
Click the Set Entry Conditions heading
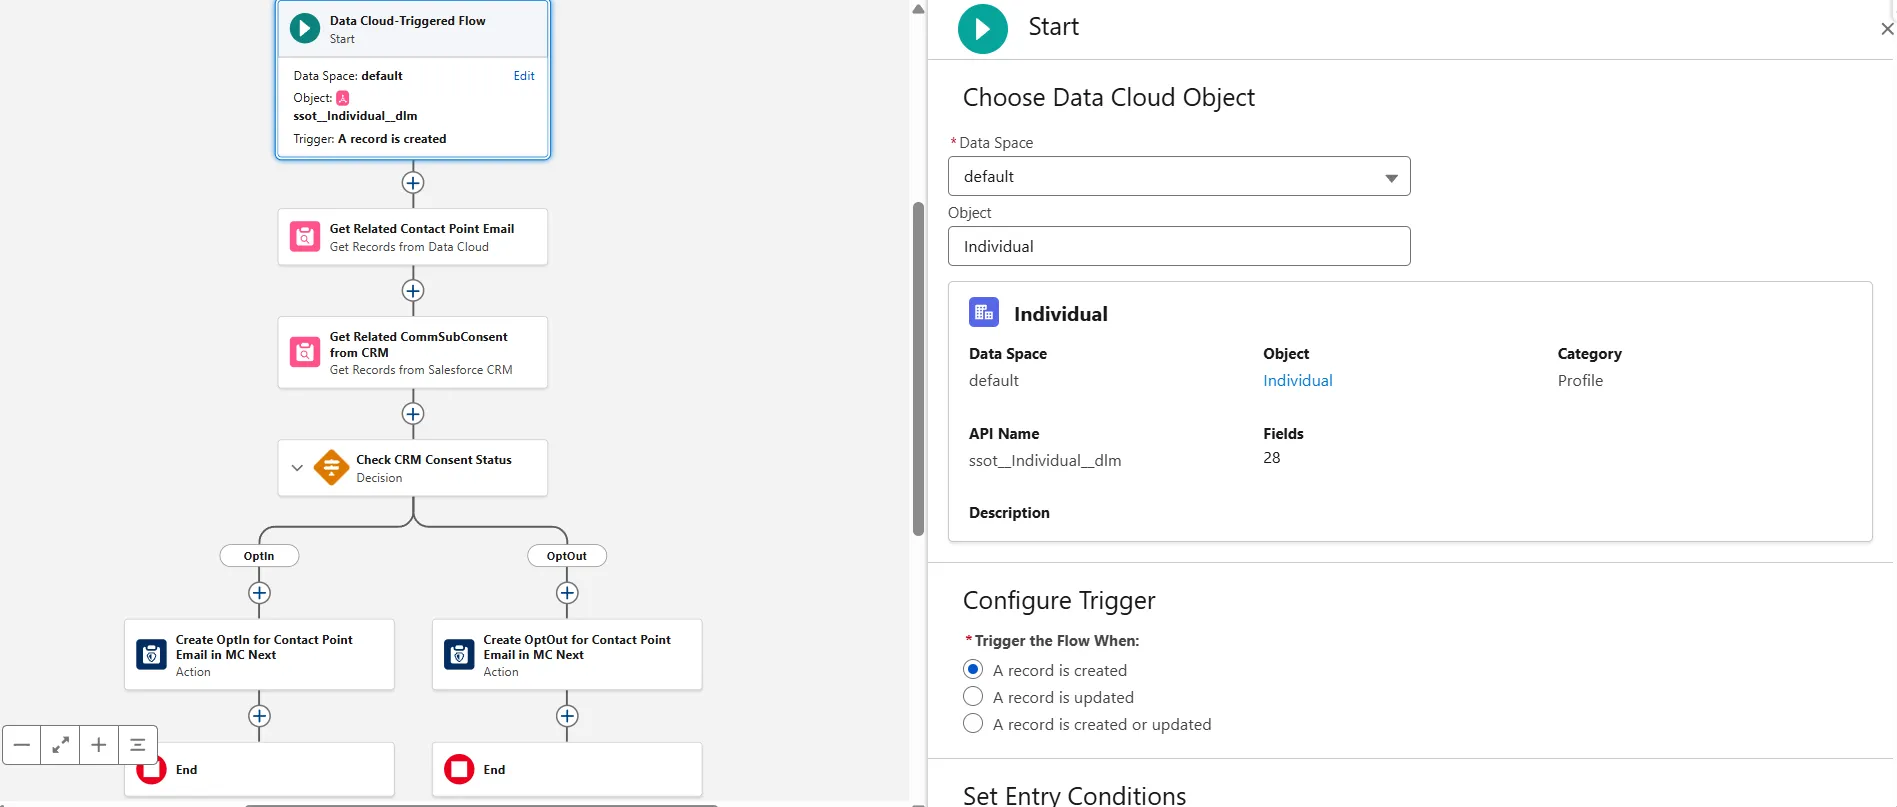(1074, 795)
